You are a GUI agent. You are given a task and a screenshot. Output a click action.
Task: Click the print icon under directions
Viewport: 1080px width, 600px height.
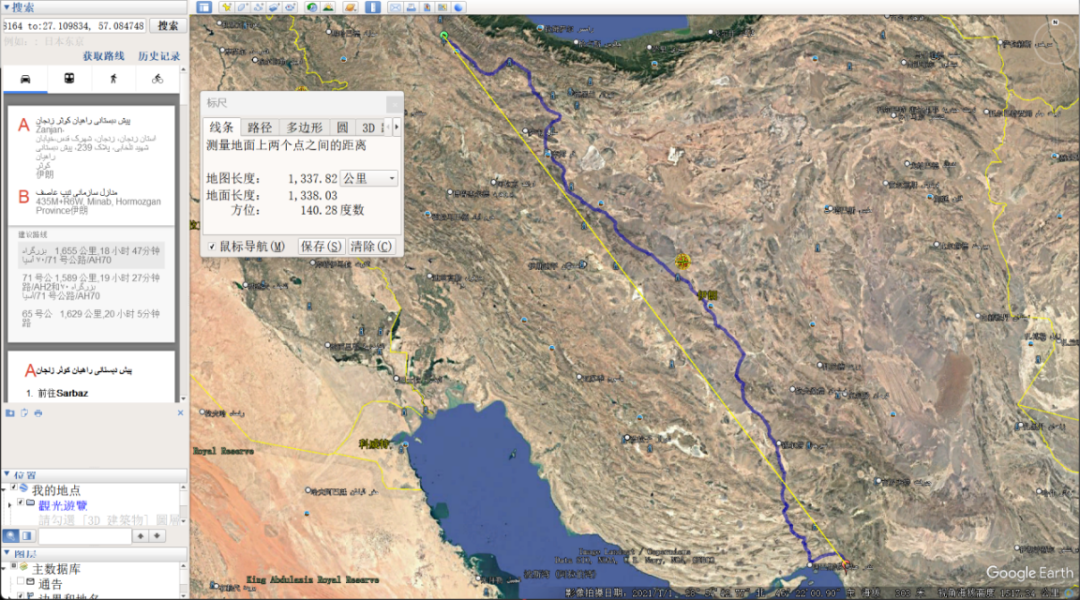(38, 413)
